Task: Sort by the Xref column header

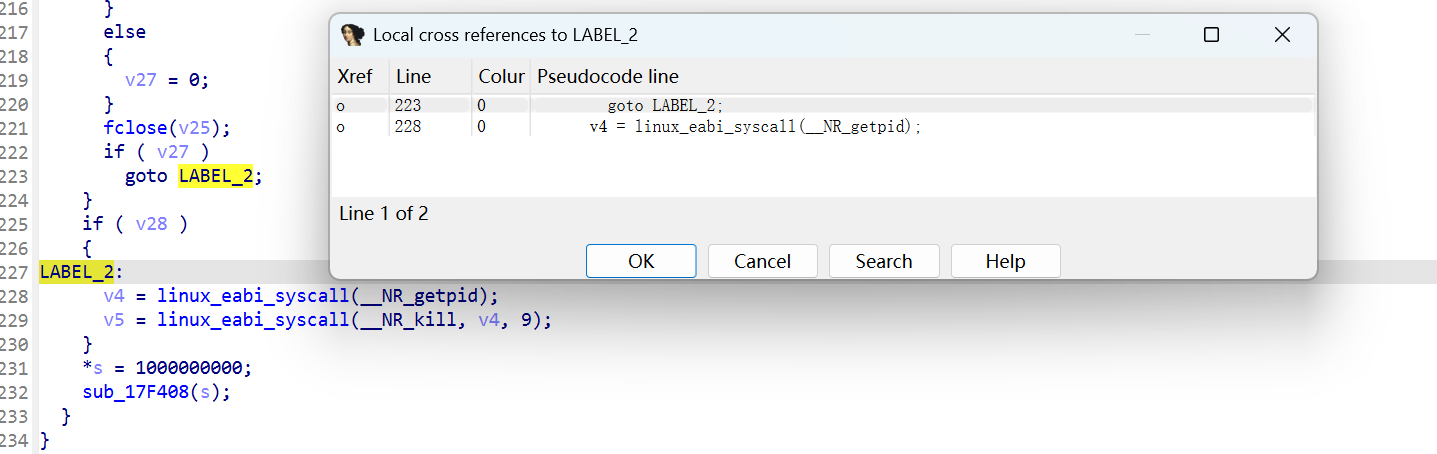Action: 355,76
